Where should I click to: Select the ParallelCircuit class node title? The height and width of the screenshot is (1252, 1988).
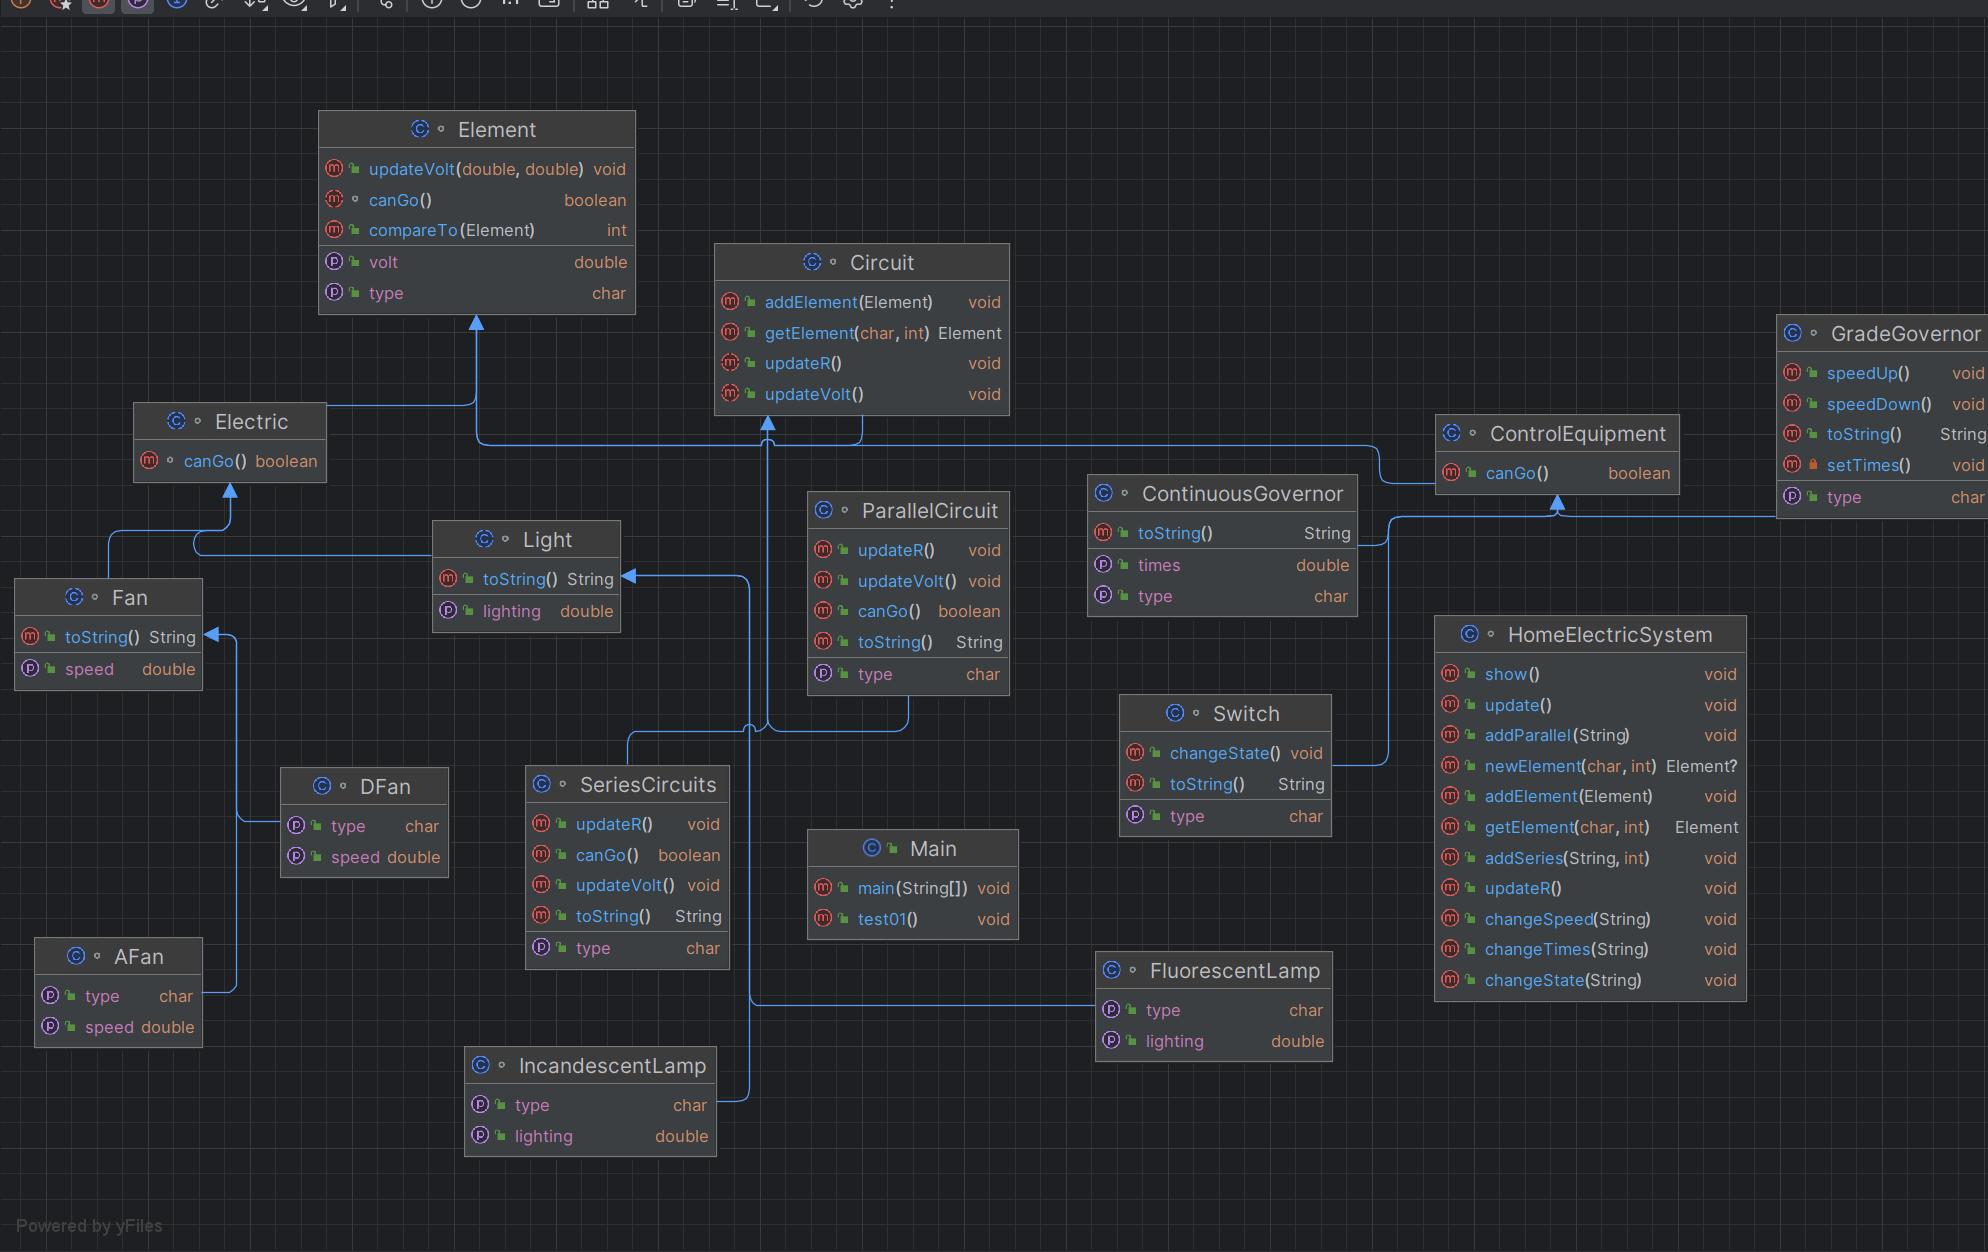tap(929, 511)
